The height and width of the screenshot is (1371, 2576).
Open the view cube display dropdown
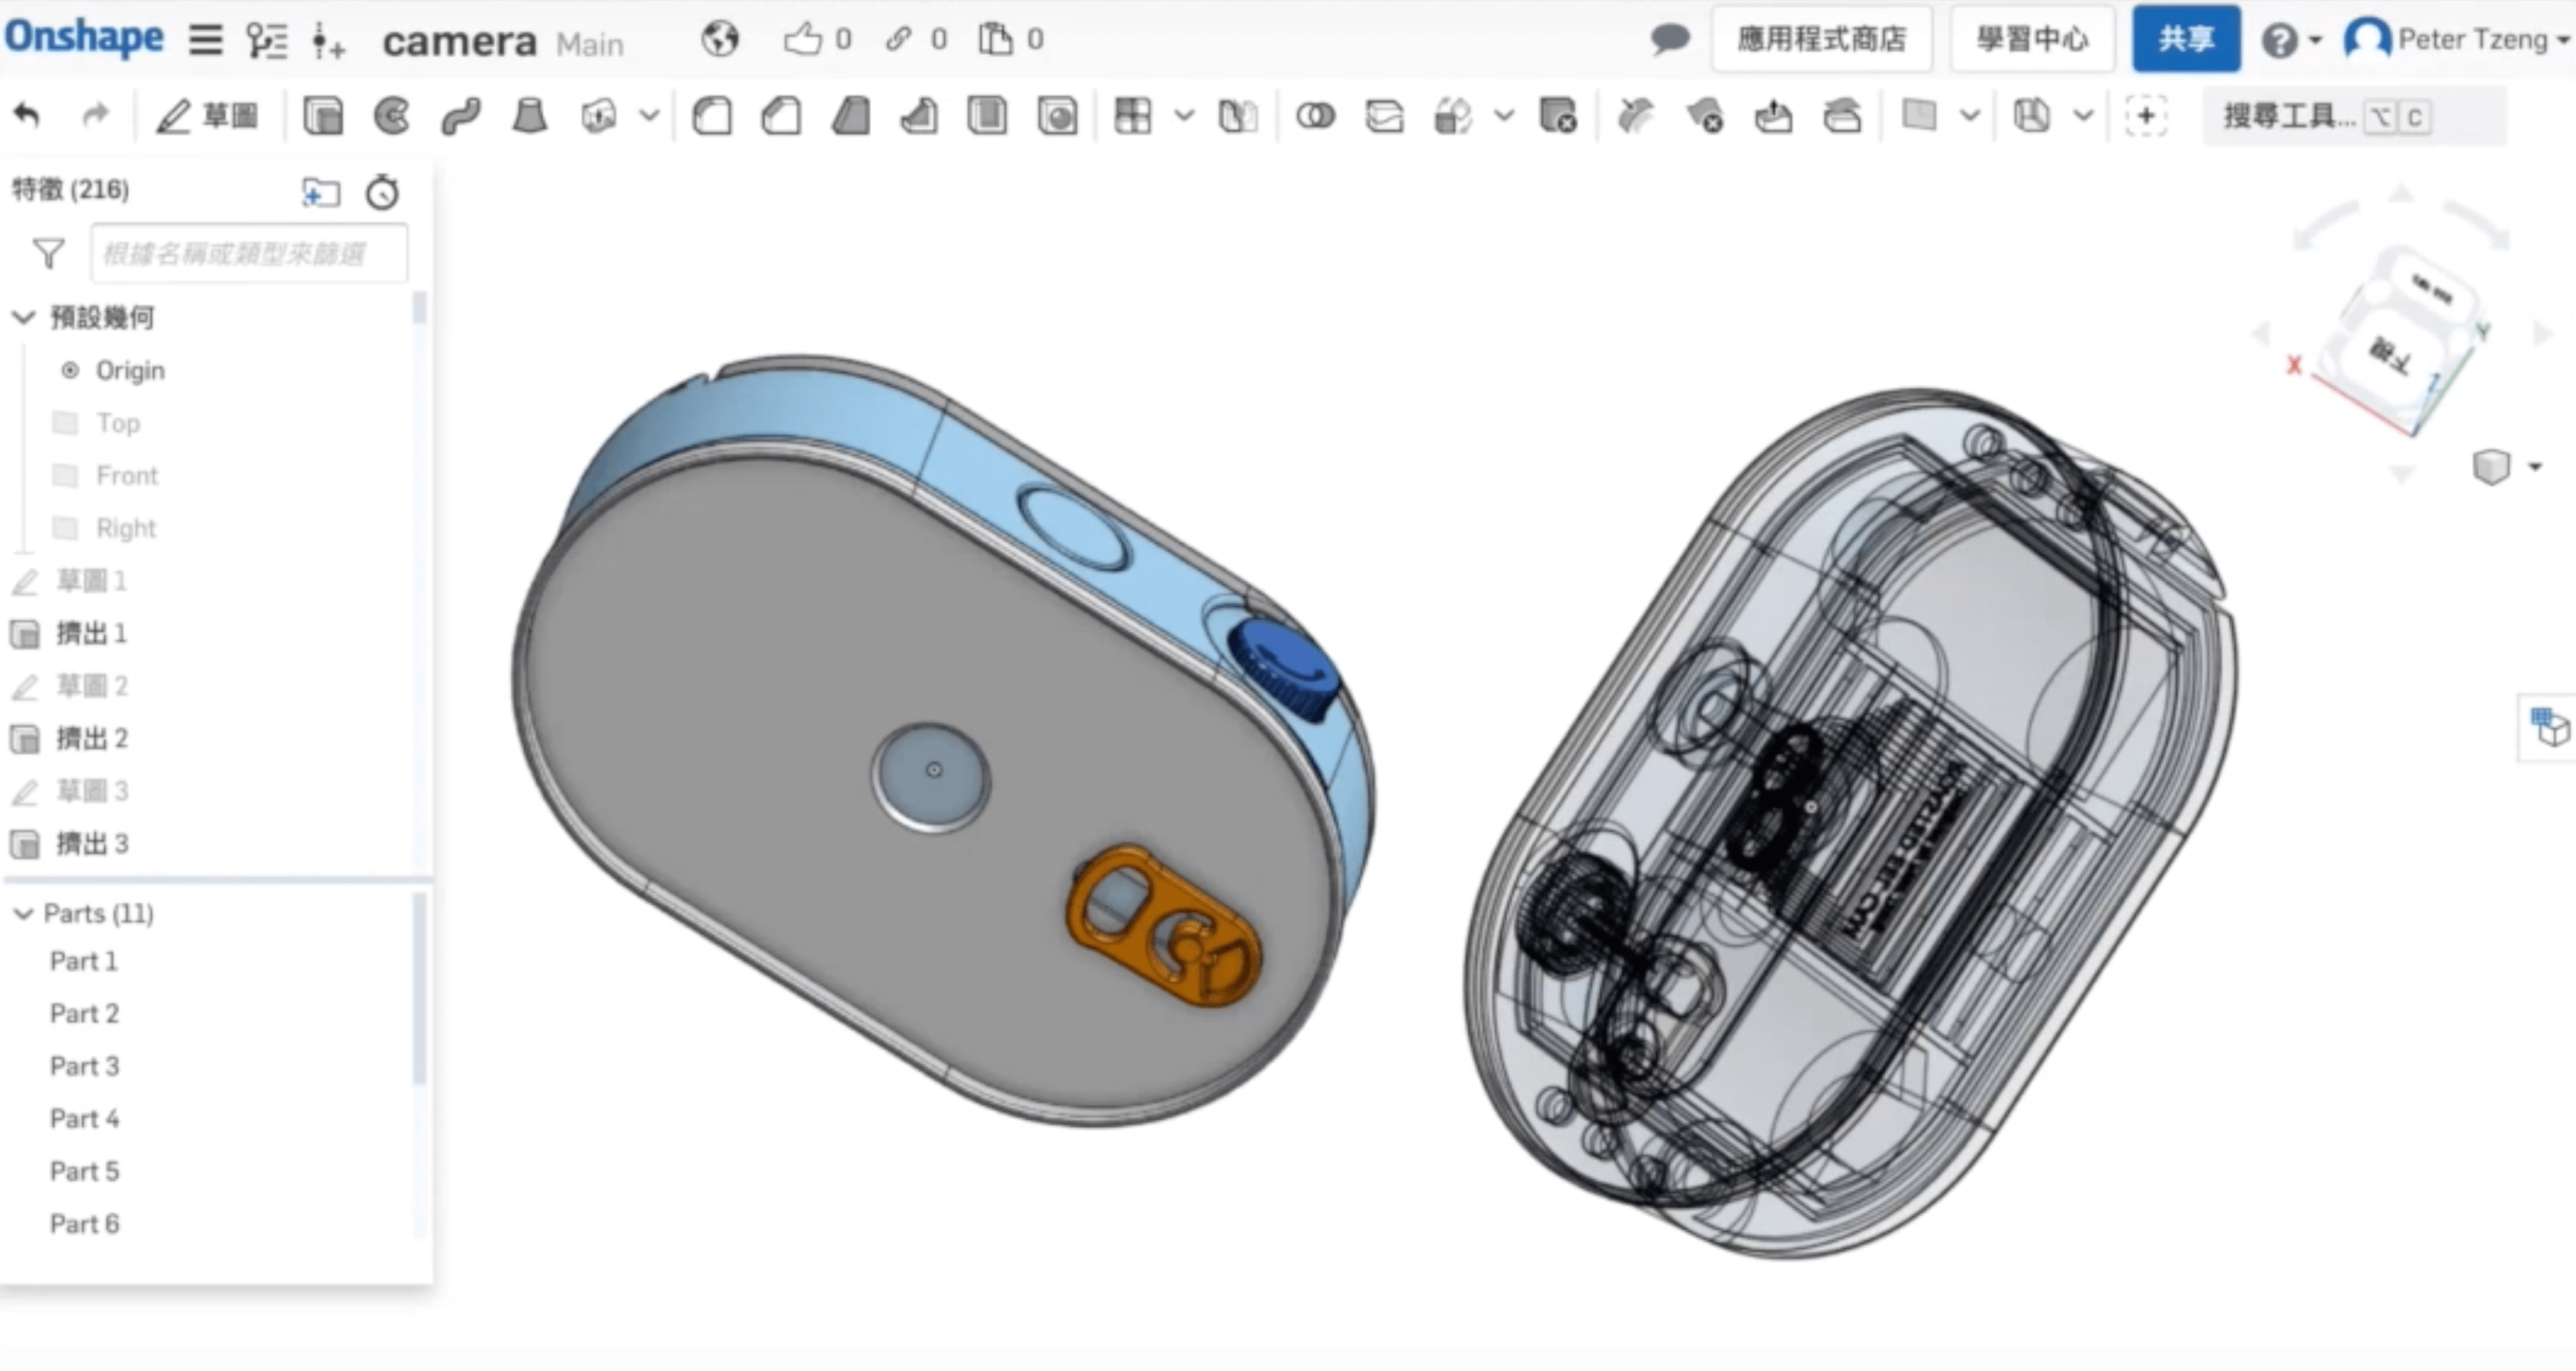[x=2535, y=466]
